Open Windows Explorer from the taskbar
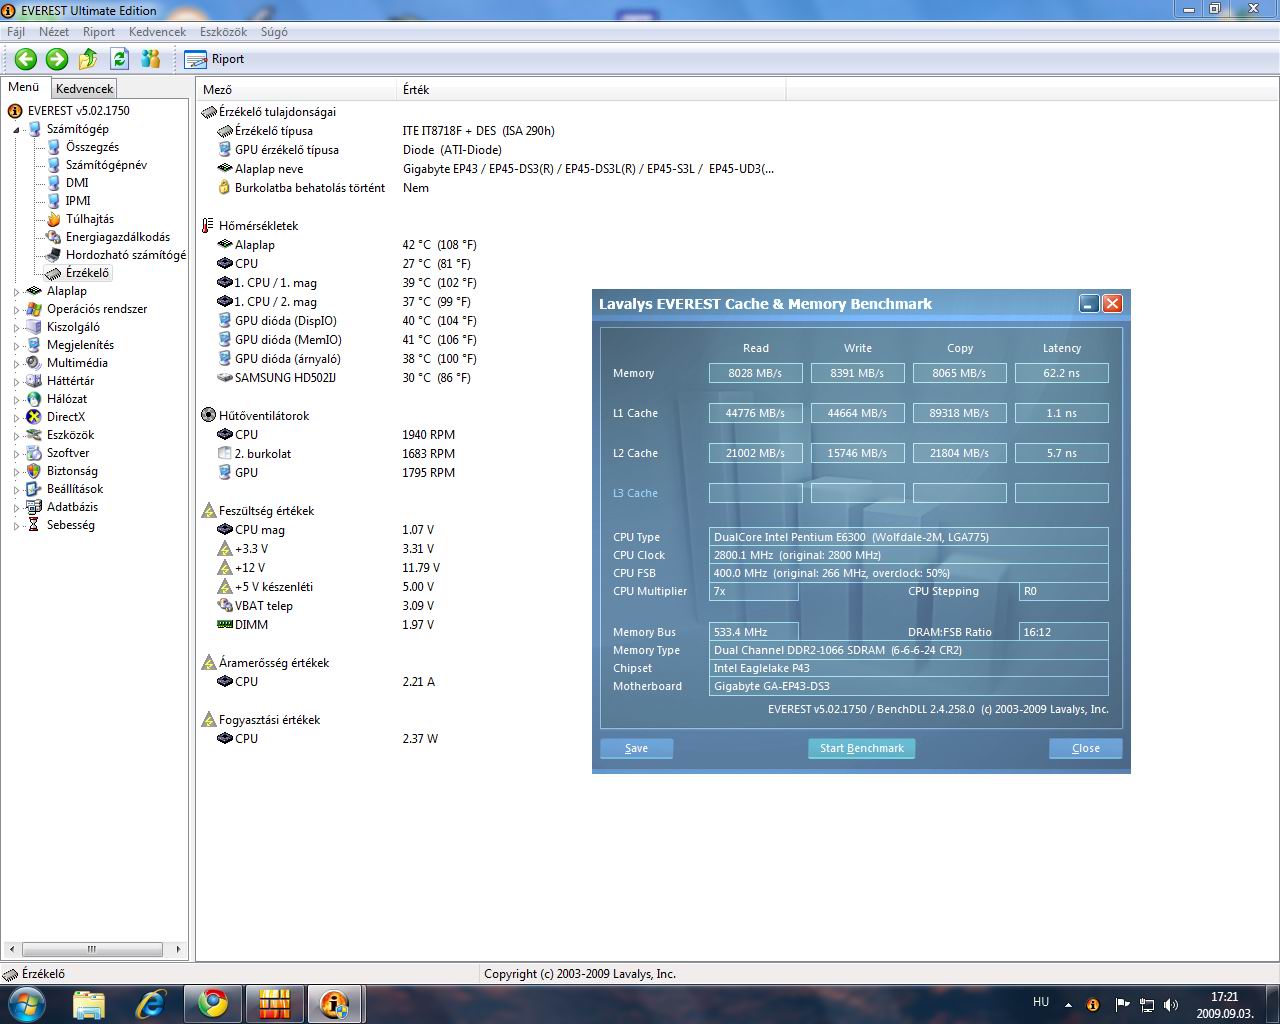 point(88,1004)
